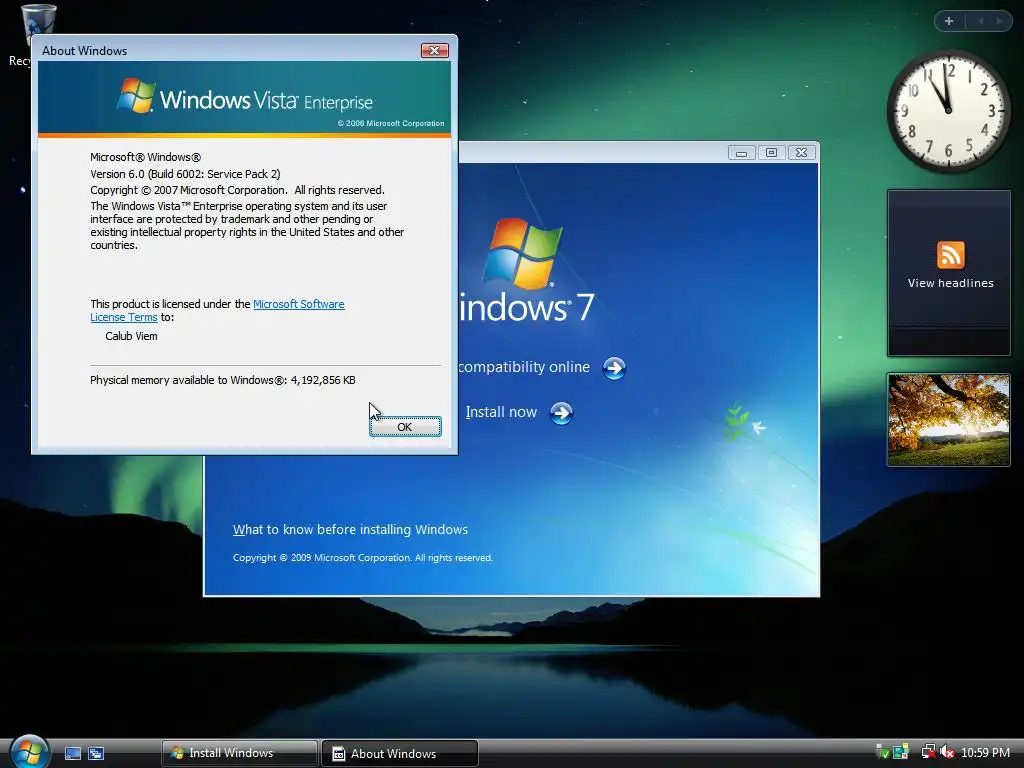The height and width of the screenshot is (768, 1024).
Task: Maximize the Install Windows window
Action: (x=771, y=153)
